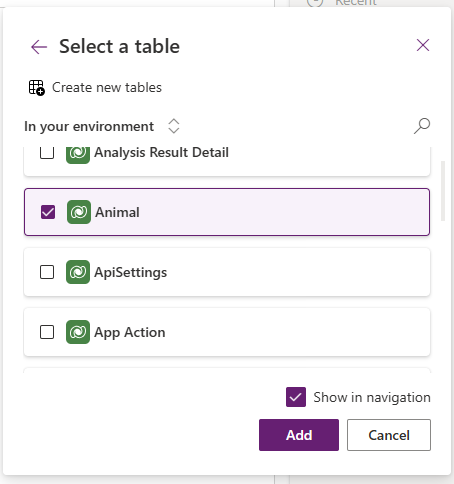This screenshot has width=454, height=484.
Task: Click the ApiSettings Dataverse icon
Action: pyautogui.click(x=78, y=272)
